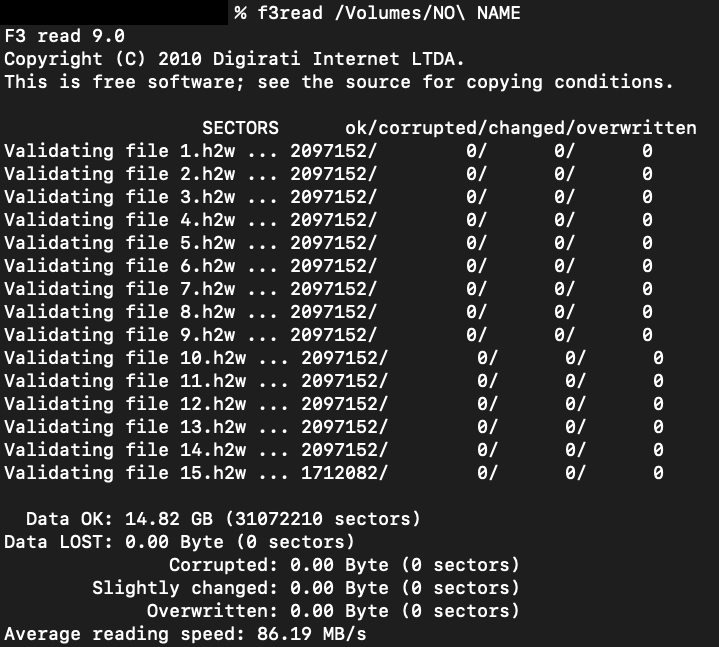Click the "Slightly changed" result line
719x647 pixels.
(306, 588)
